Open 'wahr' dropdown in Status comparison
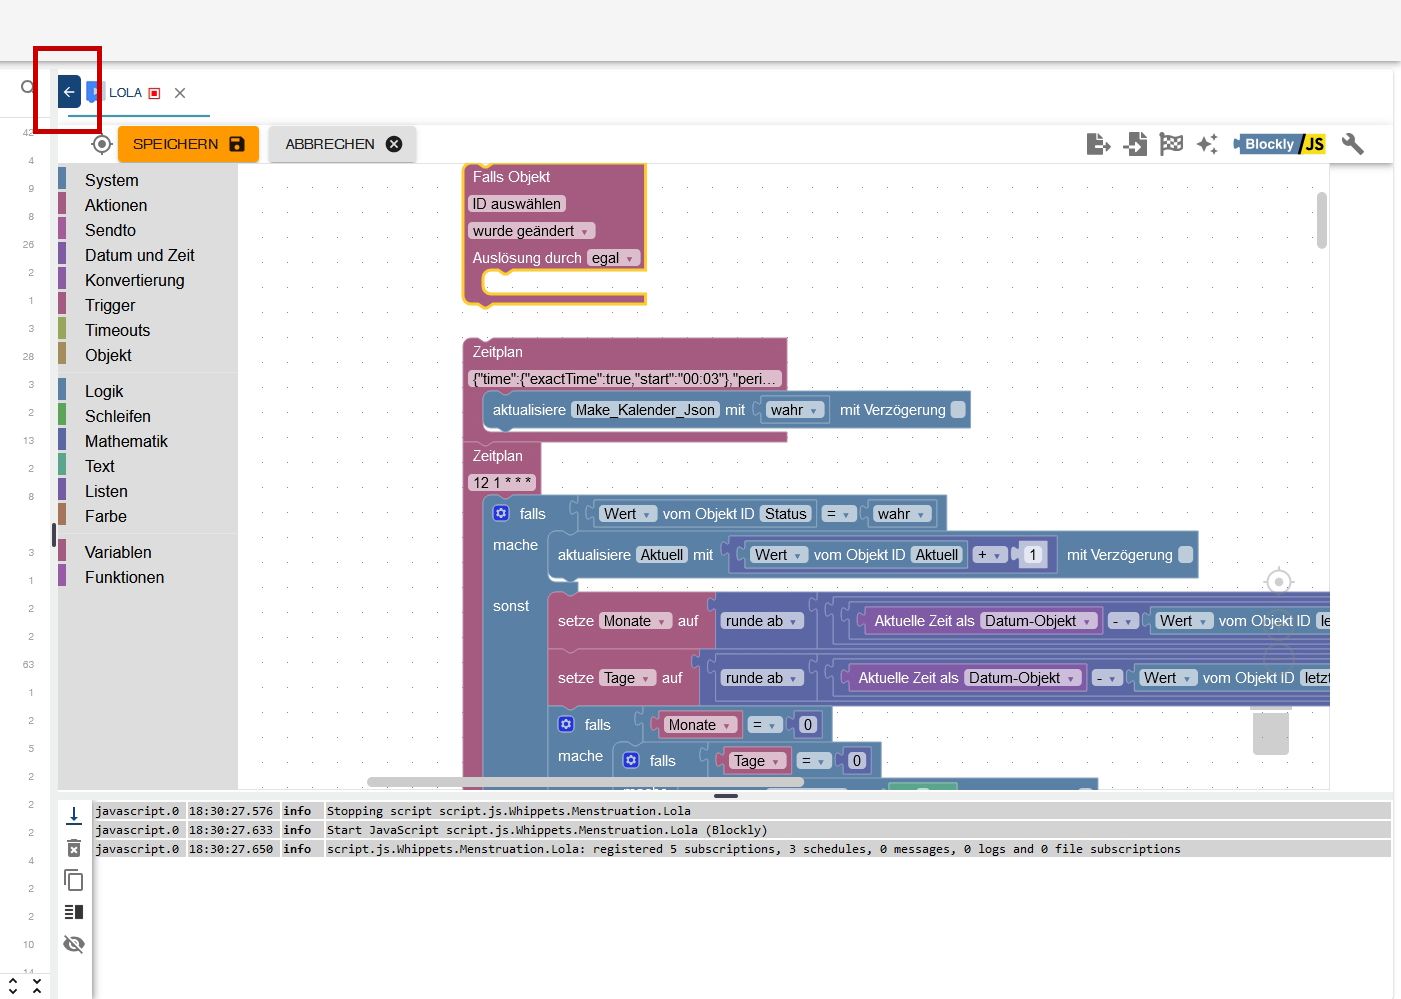The image size is (1401, 999). coord(902,514)
